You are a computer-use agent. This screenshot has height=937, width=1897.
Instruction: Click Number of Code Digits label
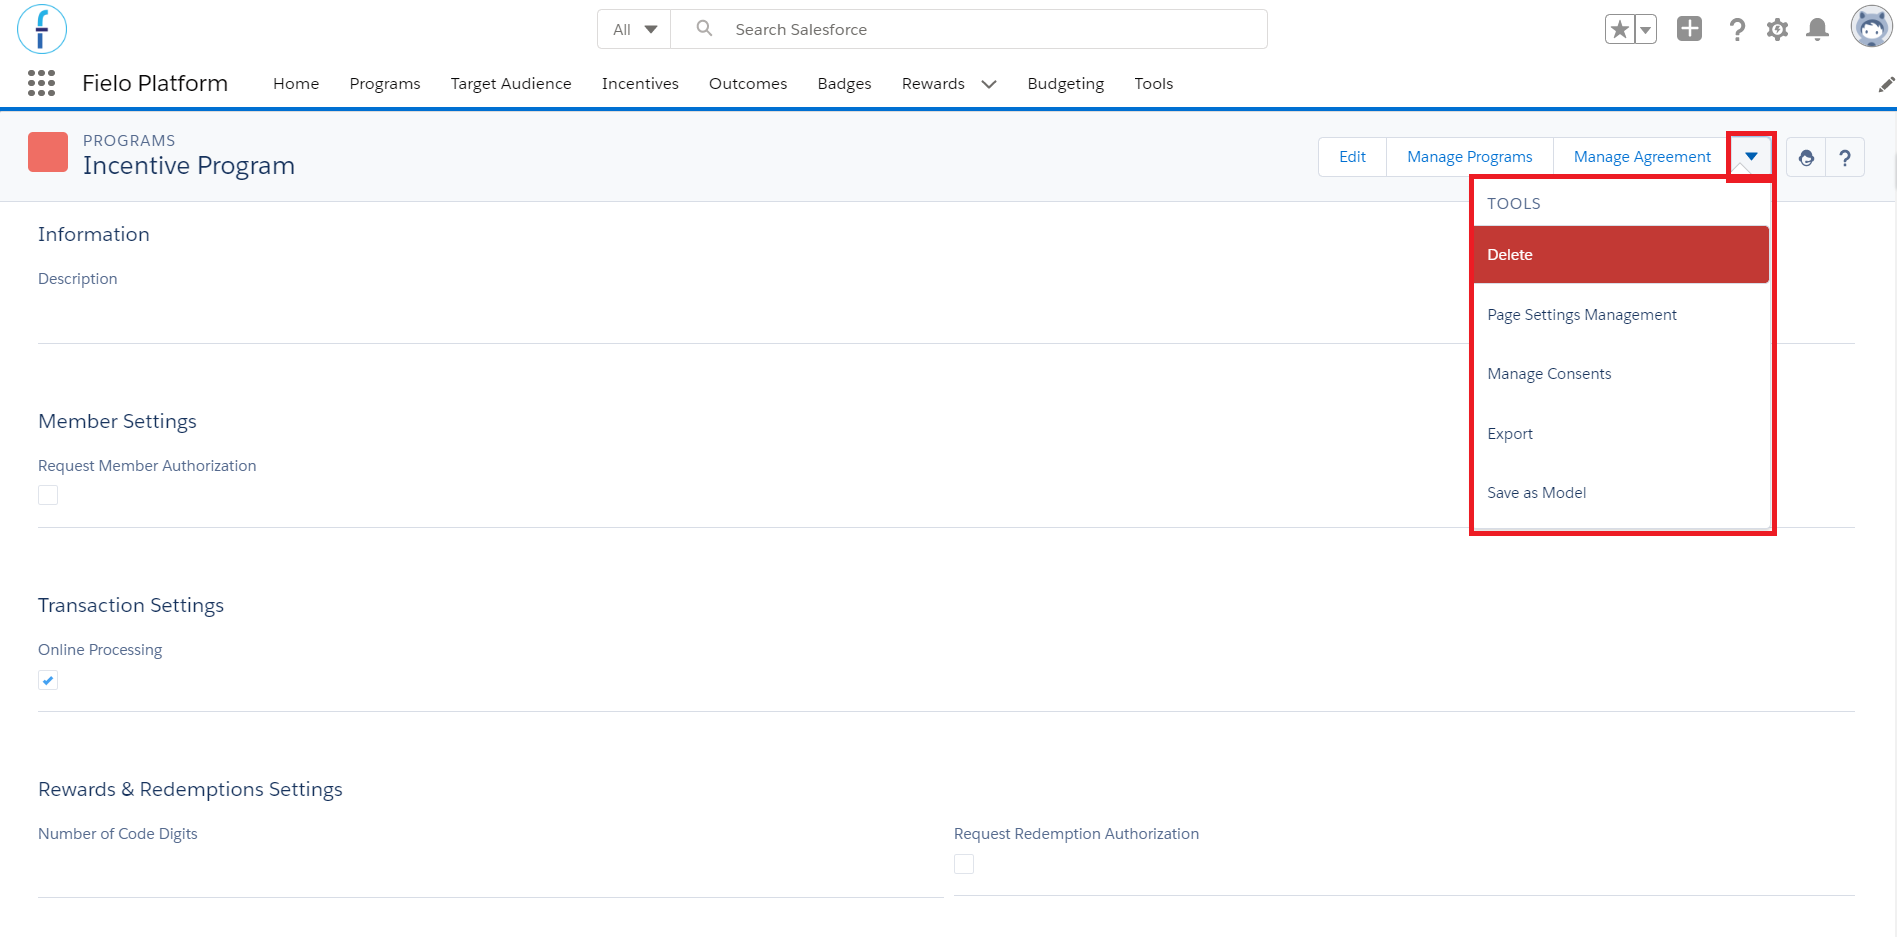click(x=118, y=834)
